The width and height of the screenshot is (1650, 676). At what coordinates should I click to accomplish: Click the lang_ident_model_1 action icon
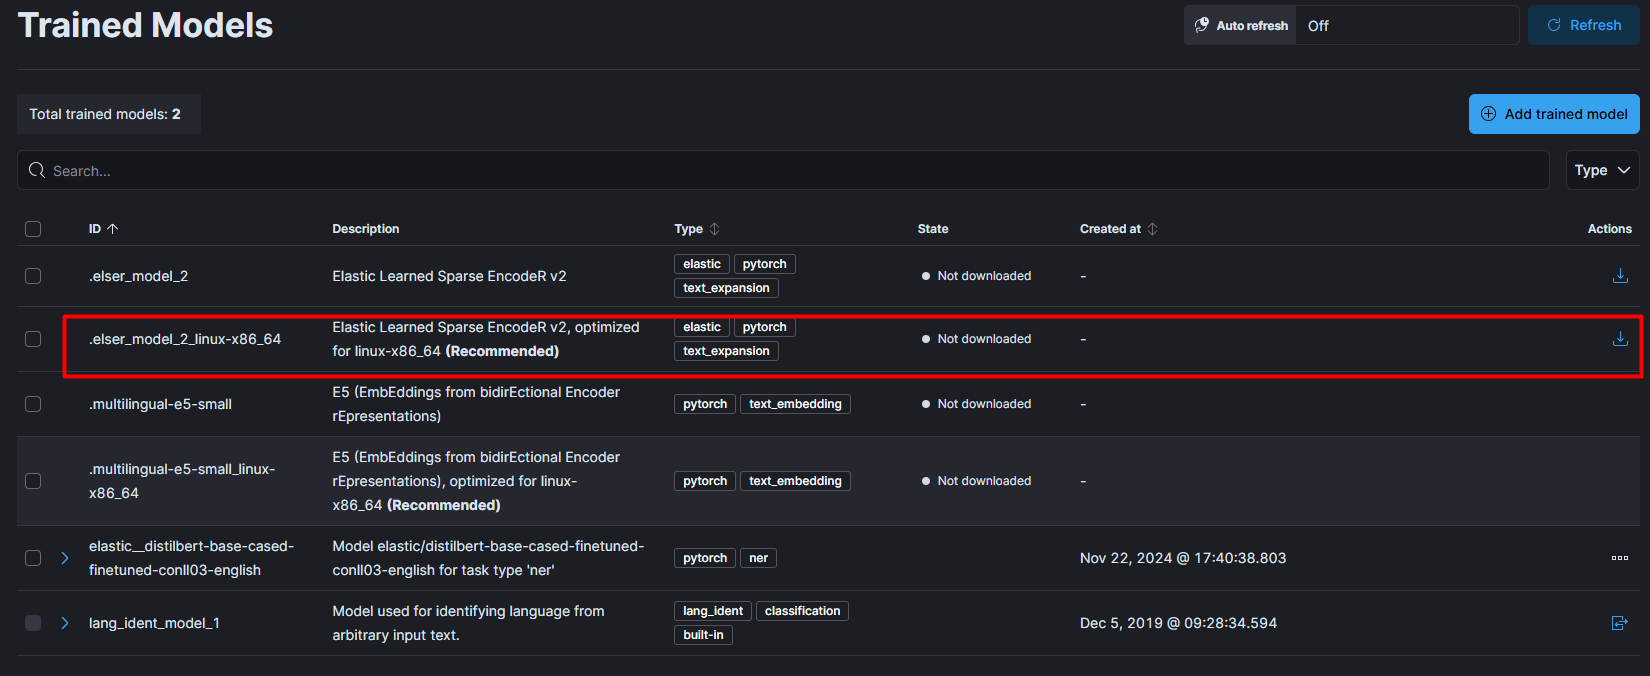tap(1620, 623)
